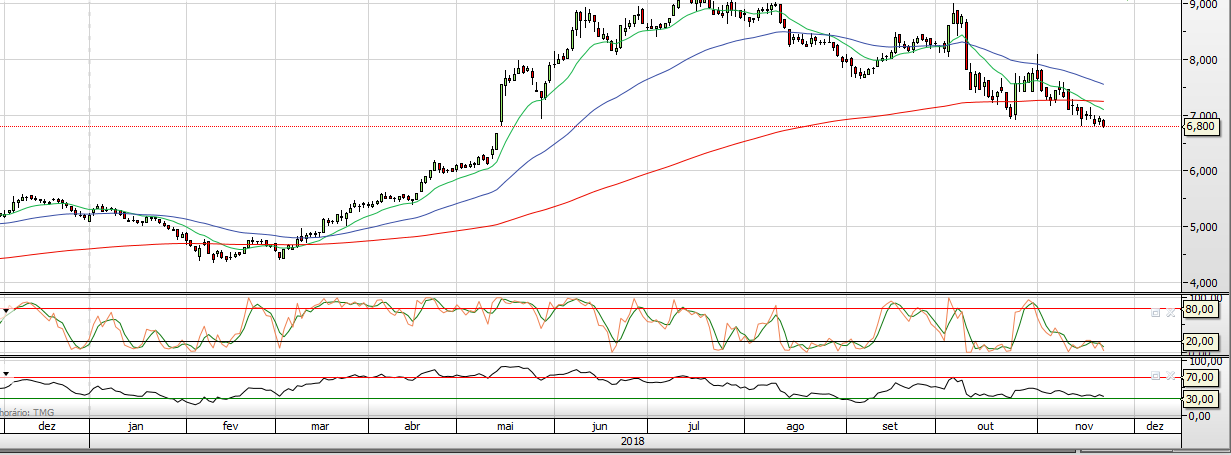Pick the "jul" month on the time axis

[x=692, y=426]
